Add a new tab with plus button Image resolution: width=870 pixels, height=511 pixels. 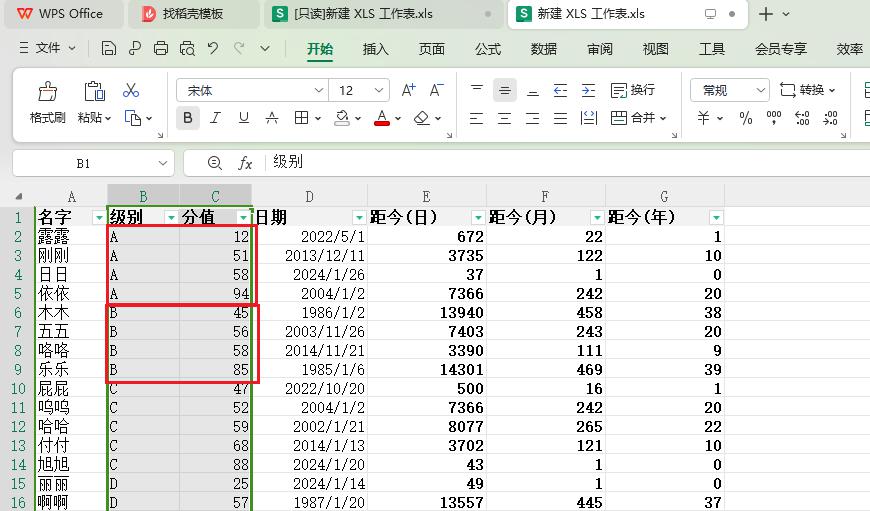[766, 14]
